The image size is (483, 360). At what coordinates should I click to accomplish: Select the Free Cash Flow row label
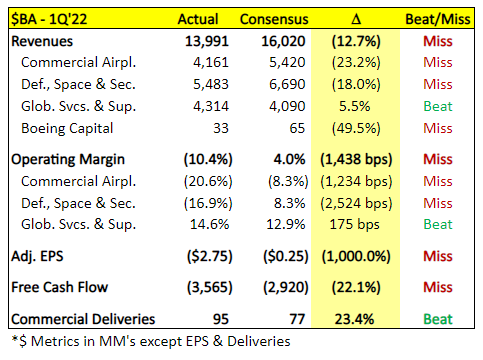coord(60,287)
